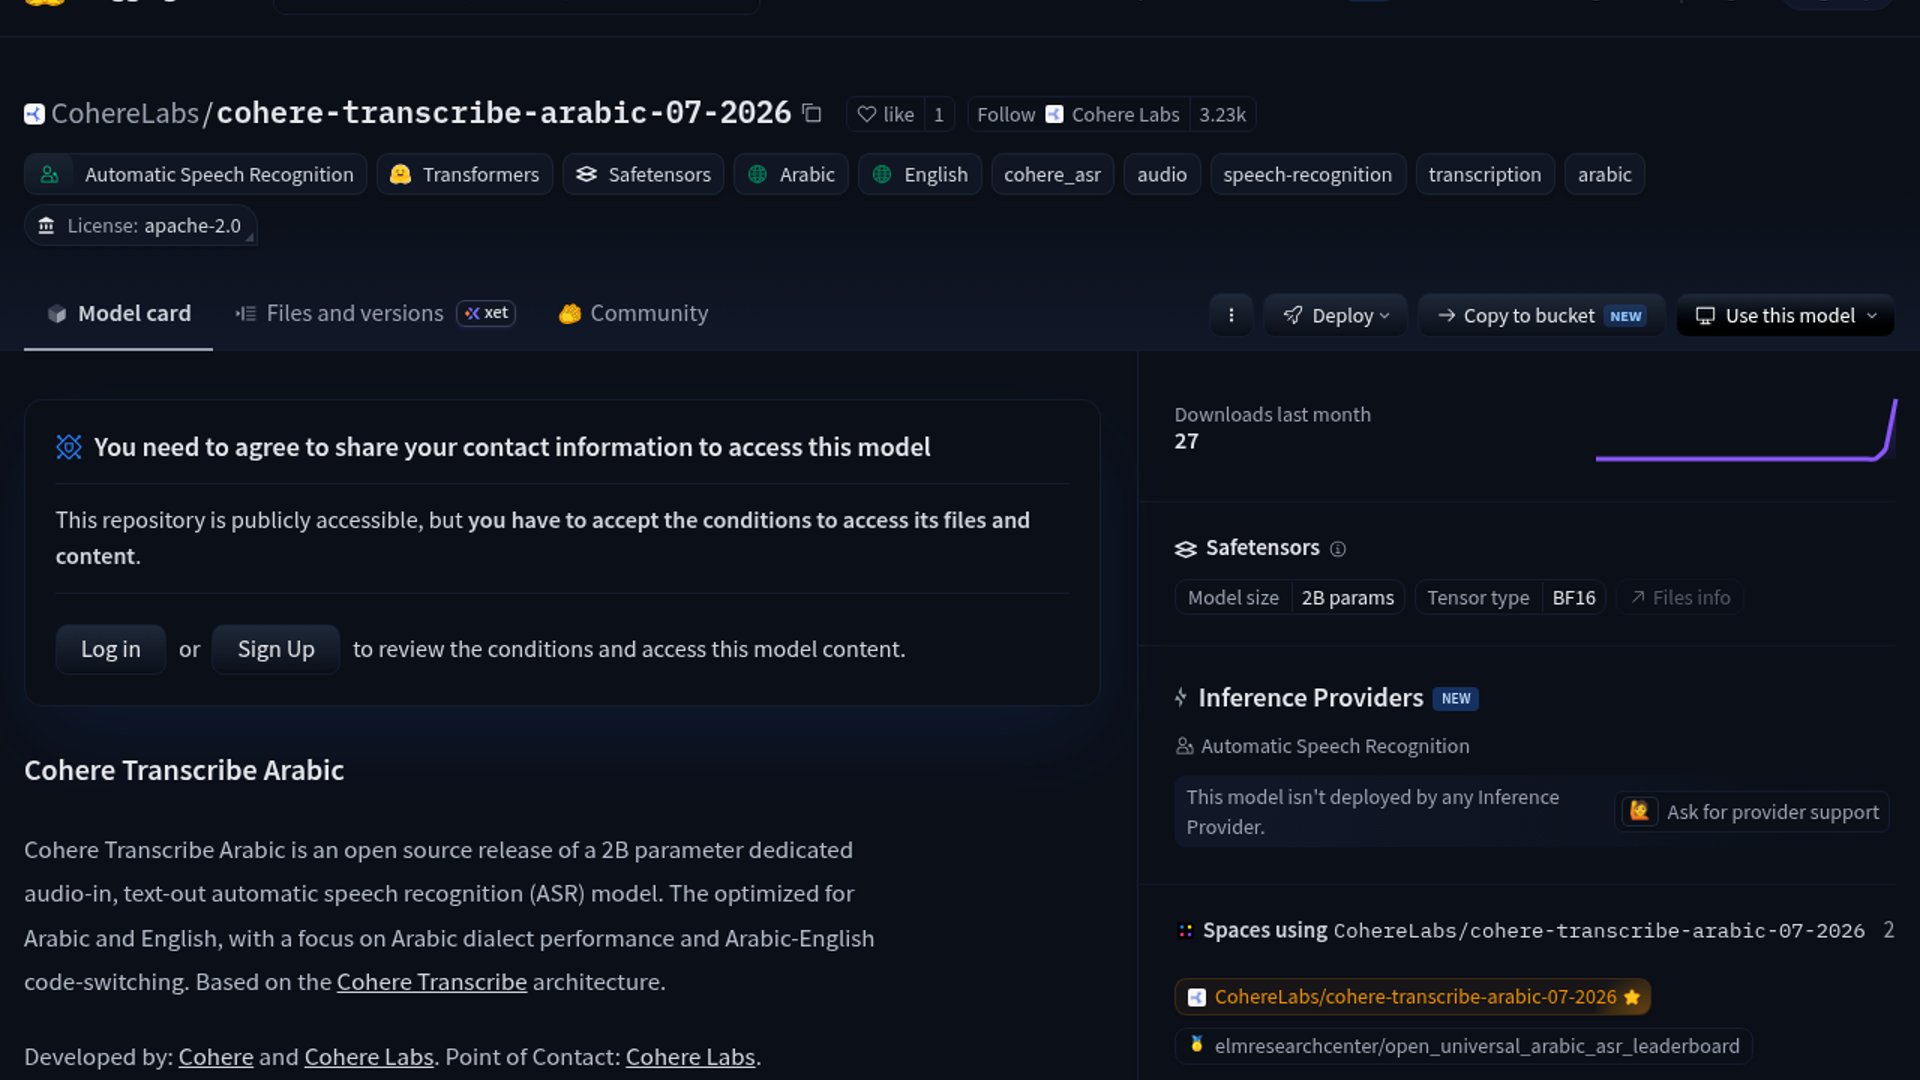Open the cohere_asr tag
This screenshot has height=1080, width=1920.
coord(1052,174)
